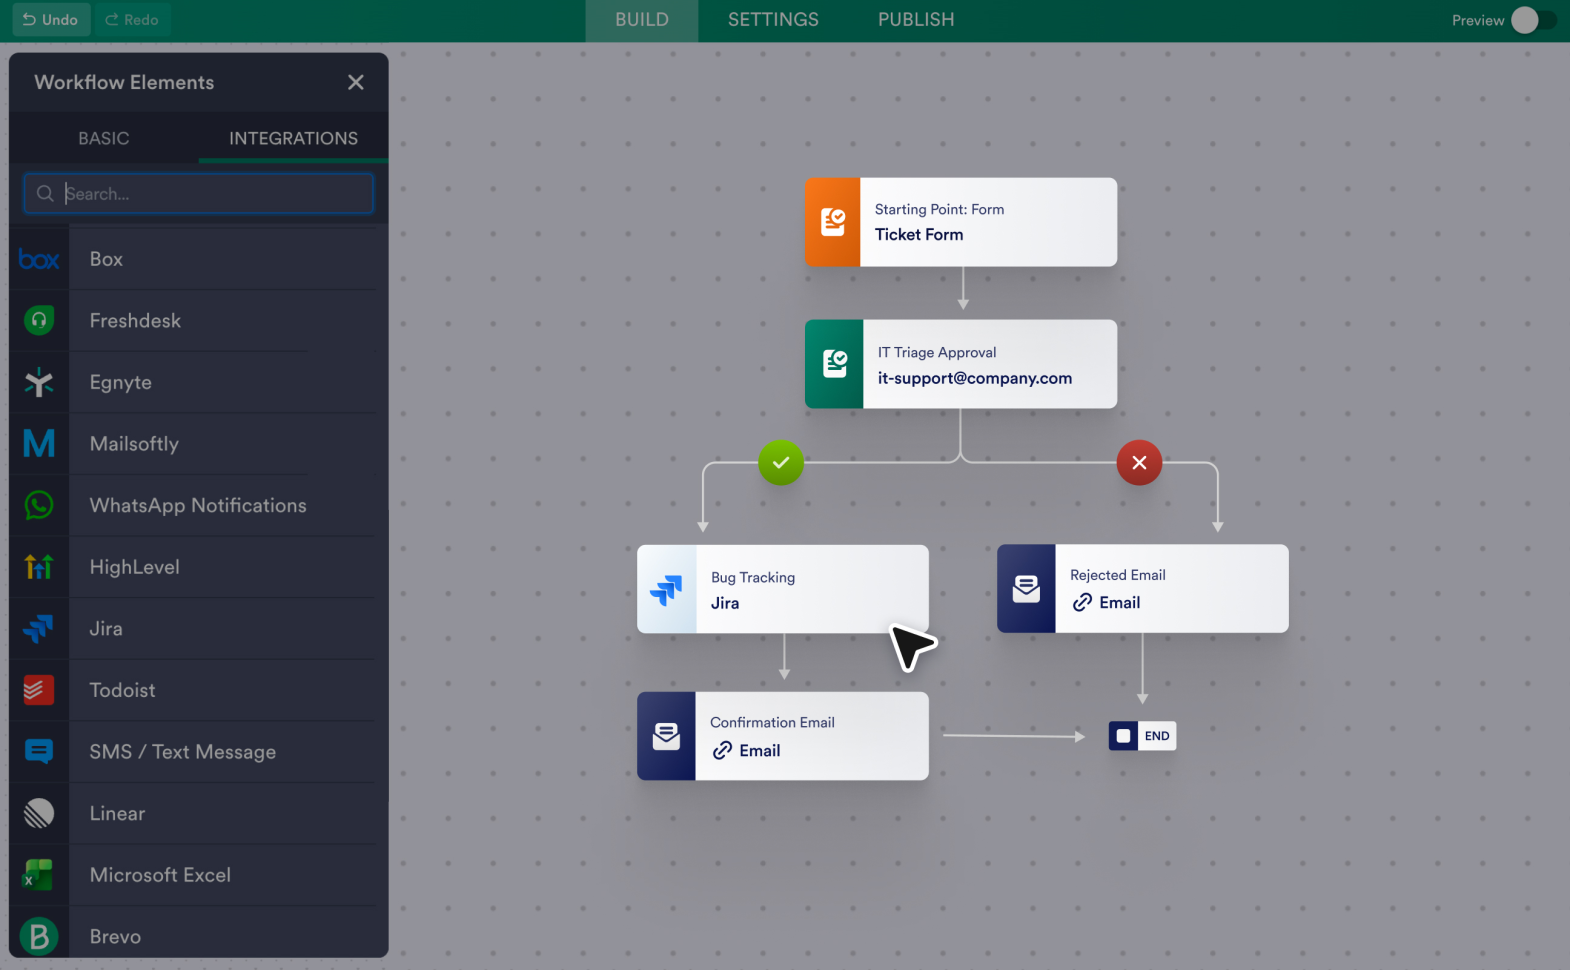Click the green approval icon on IT Triage node
Screen dimensions: 1570x970
tap(834, 364)
